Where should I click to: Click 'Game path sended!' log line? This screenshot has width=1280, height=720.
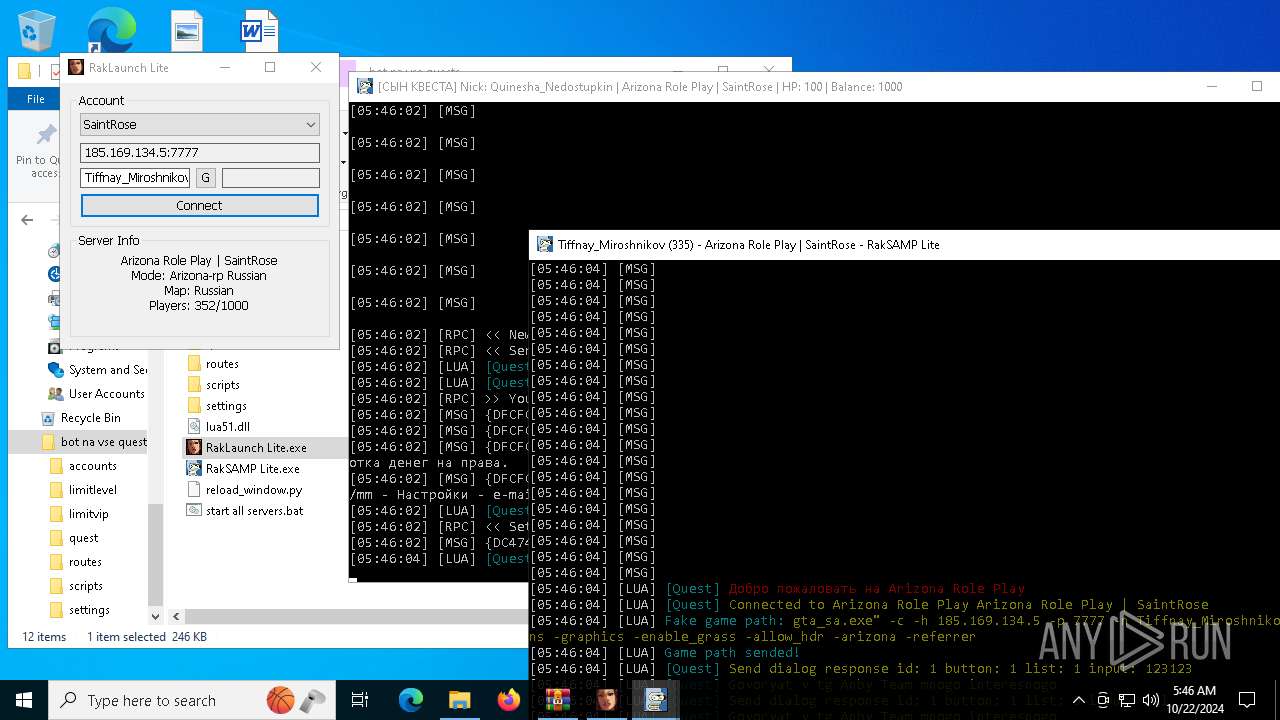(x=732, y=653)
